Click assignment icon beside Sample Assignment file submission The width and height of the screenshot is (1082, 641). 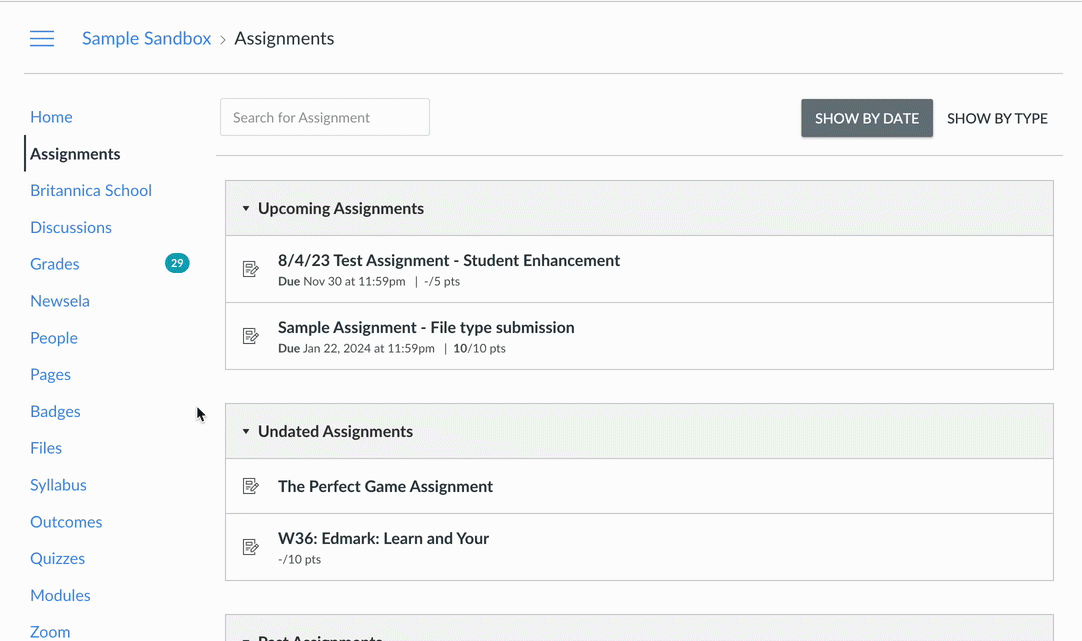point(250,335)
